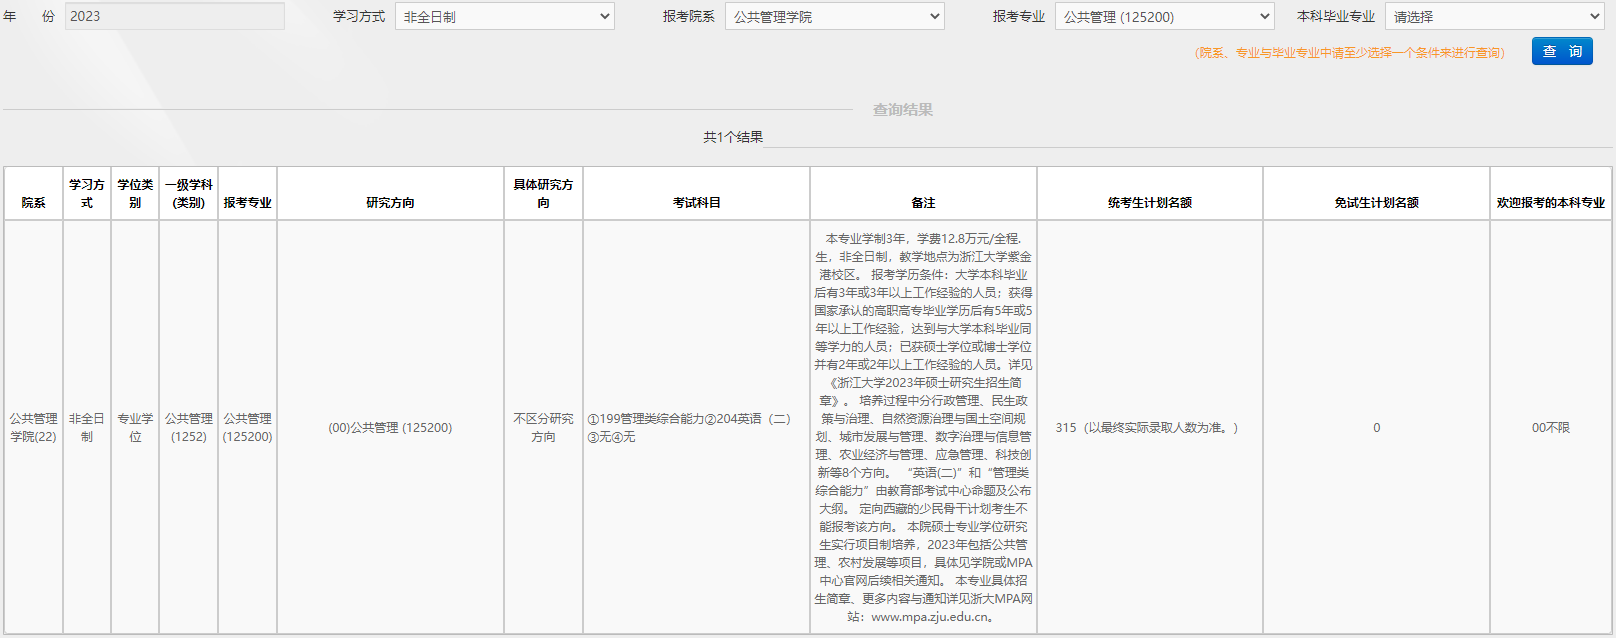1616x638 pixels.
Task: Click the exam subjects cell starting with ①199管理类综合能力
Action: click(x=689, y=427)
